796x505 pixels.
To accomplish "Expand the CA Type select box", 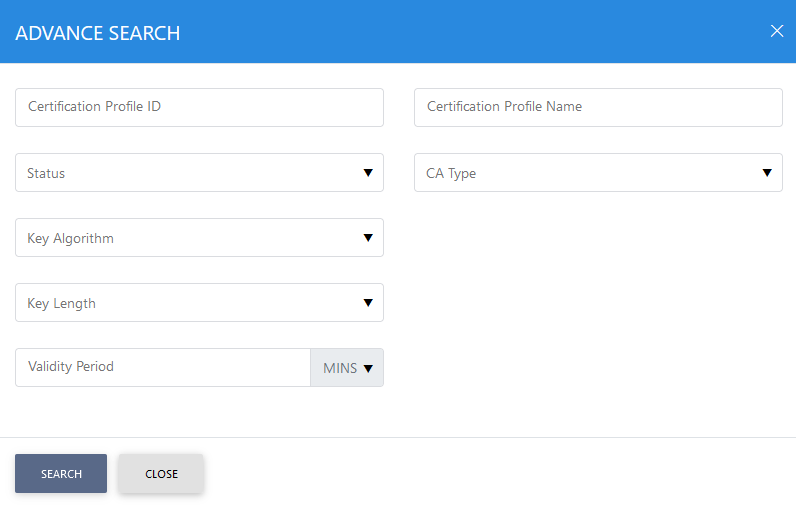I will 598,173.
